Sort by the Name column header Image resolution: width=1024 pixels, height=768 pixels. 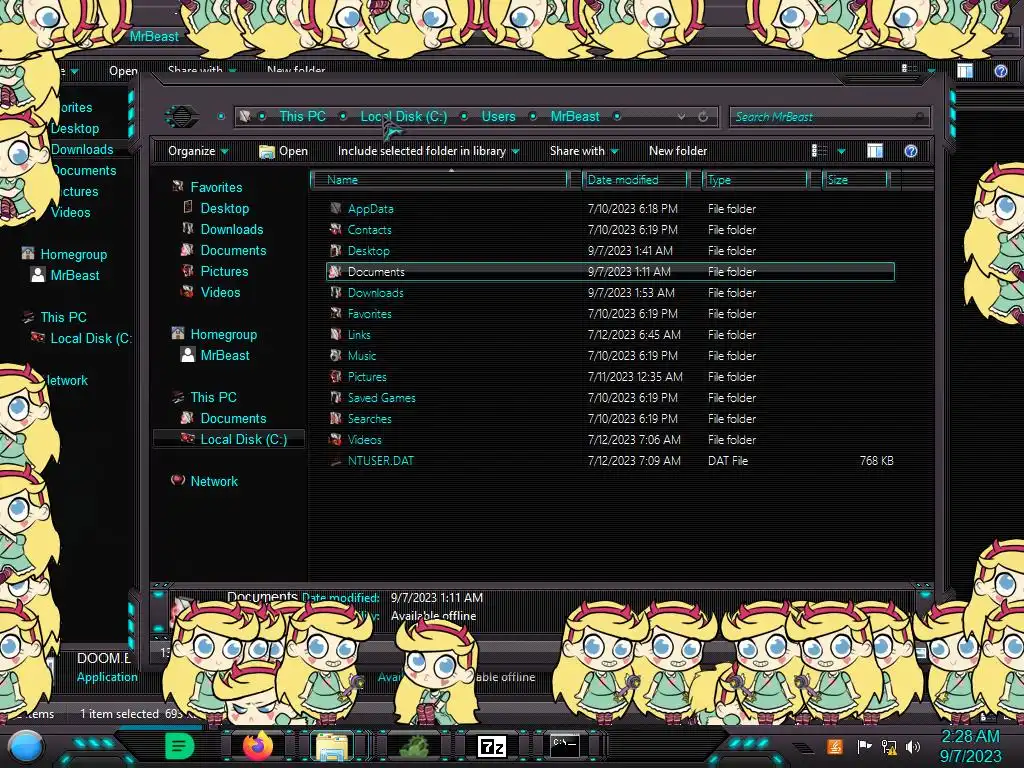[440, 180]
